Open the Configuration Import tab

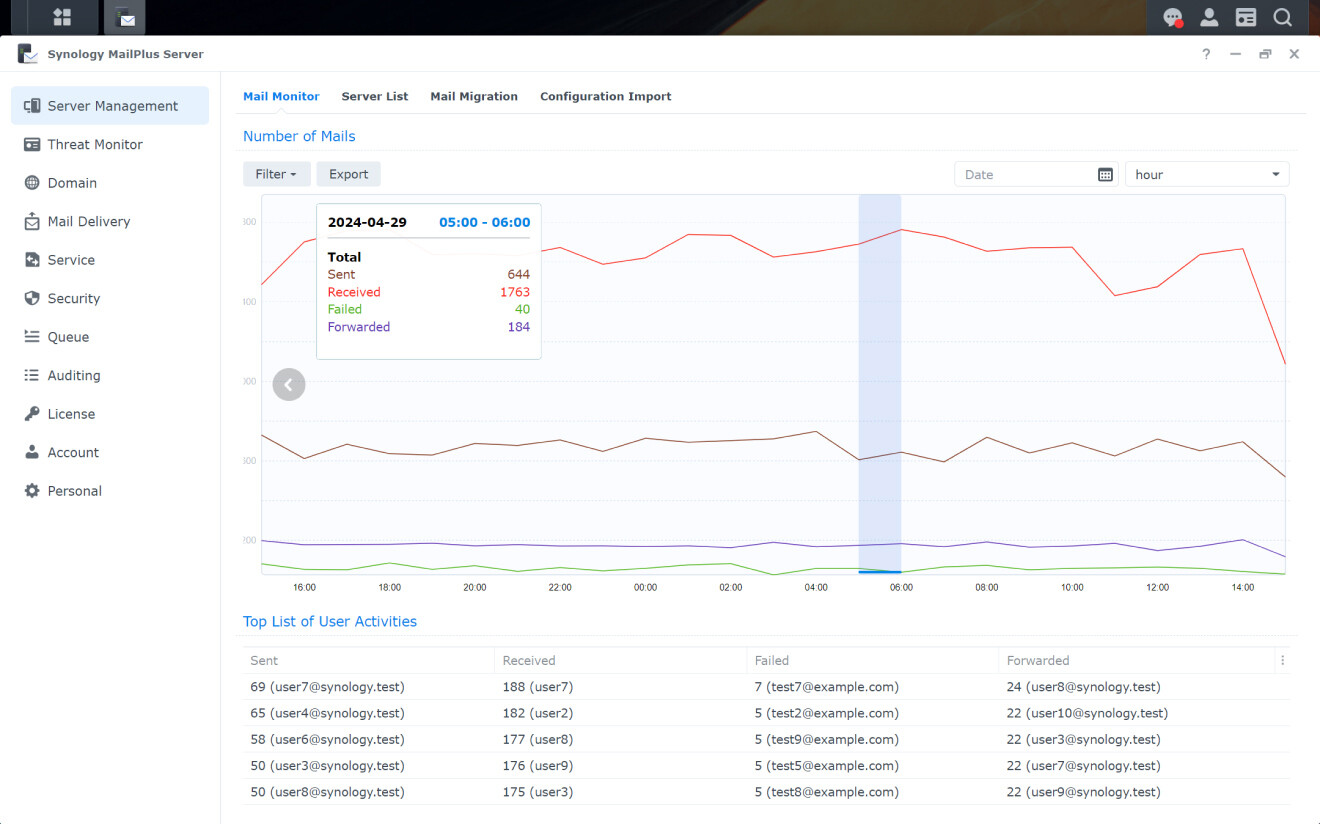[605, 97]
